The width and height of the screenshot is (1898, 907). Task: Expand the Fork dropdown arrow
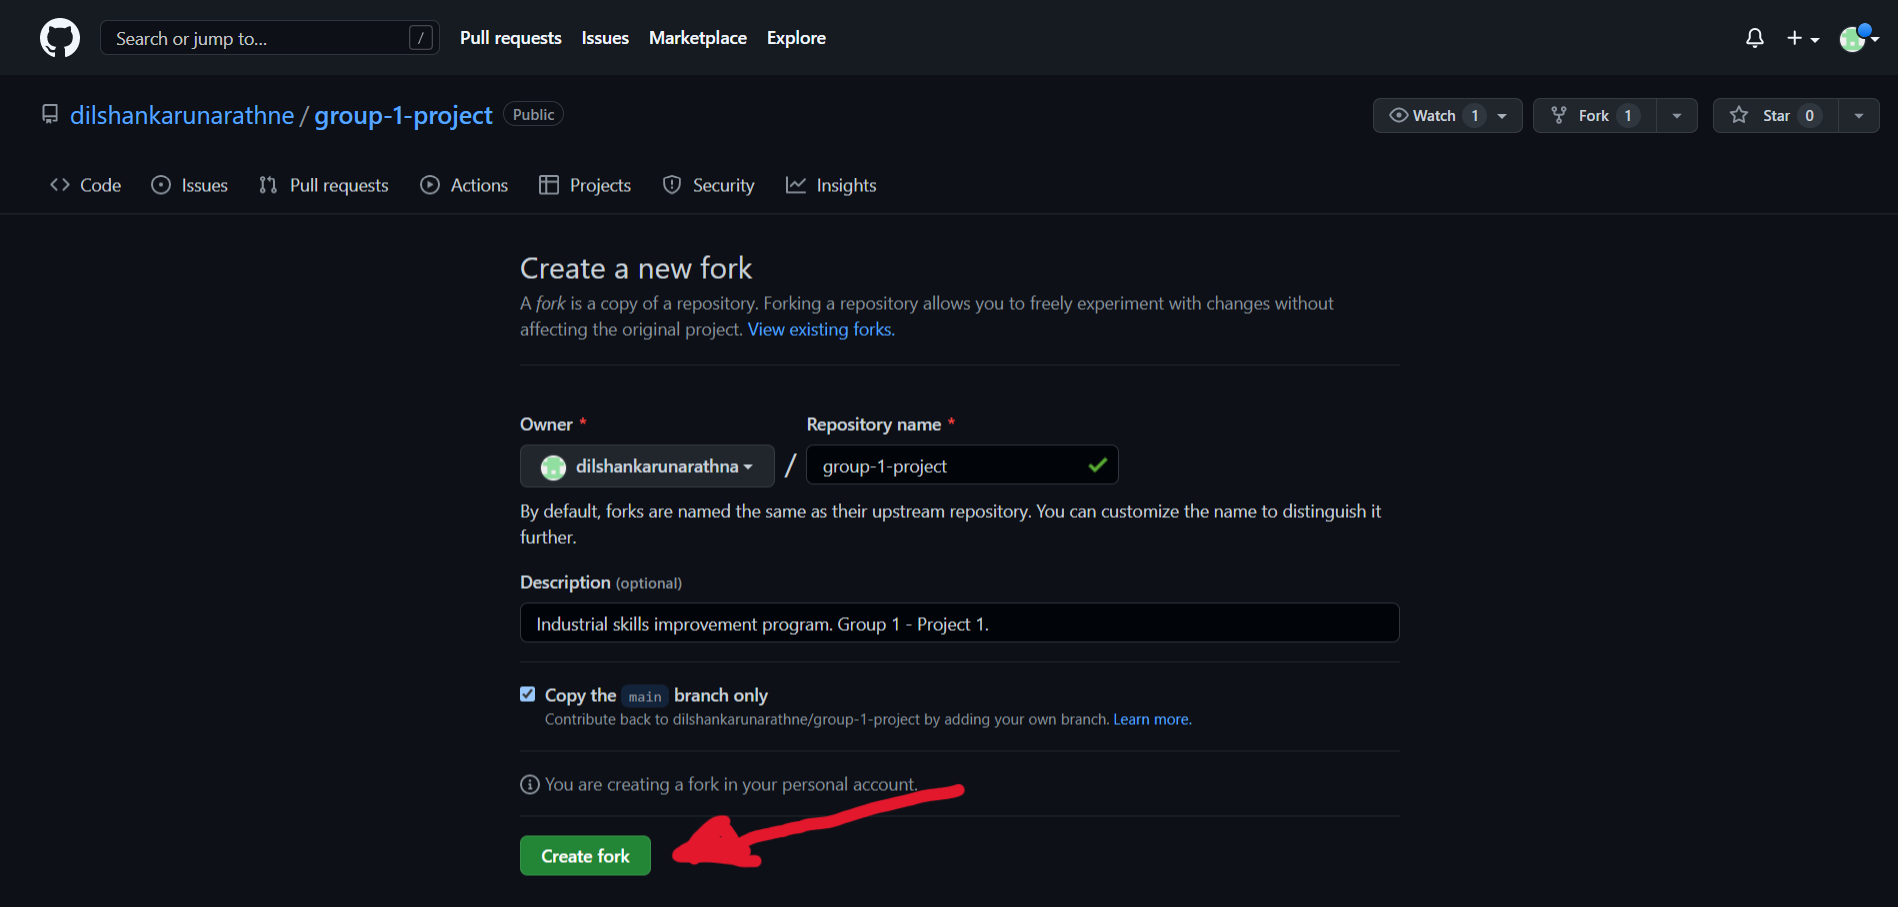[x=1677, y=116]
